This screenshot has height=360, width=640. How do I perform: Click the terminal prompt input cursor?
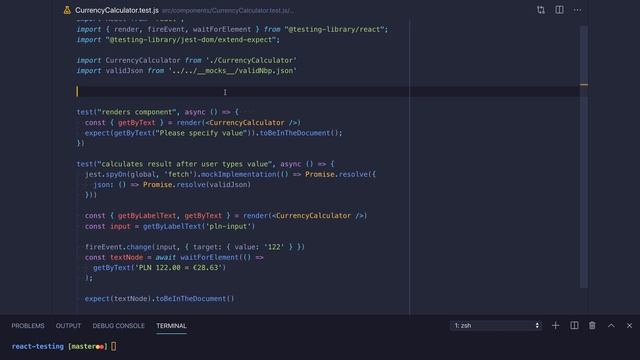click(113, 346)
